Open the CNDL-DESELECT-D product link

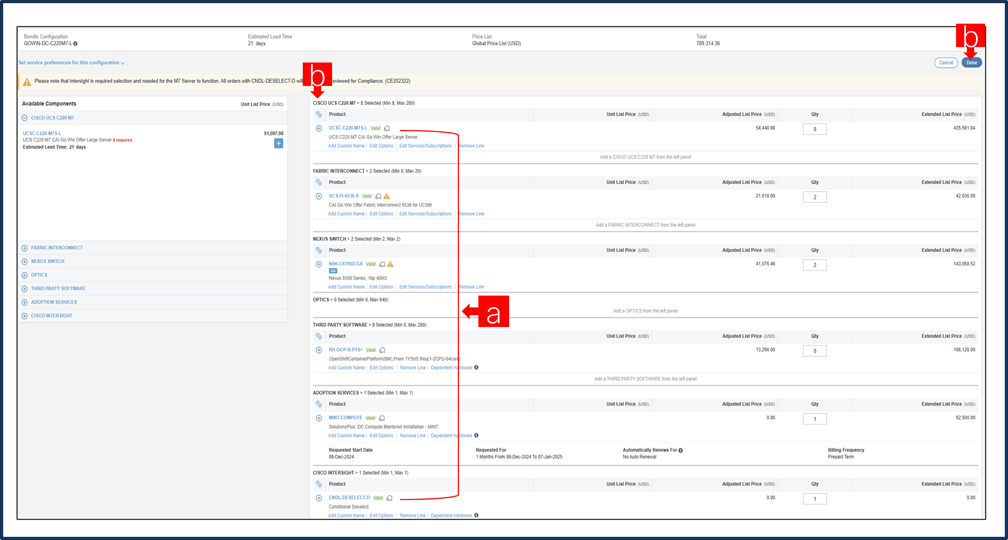pos(349,498)
